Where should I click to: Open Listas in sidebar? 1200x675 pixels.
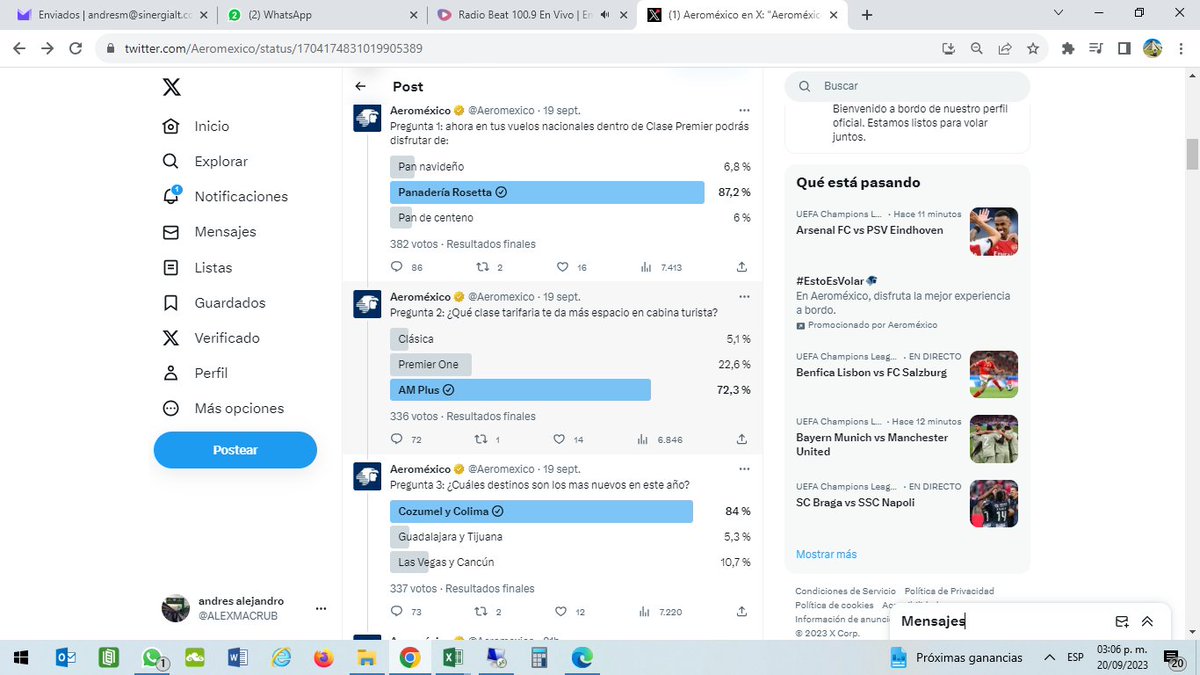click(x=198, y=267)
